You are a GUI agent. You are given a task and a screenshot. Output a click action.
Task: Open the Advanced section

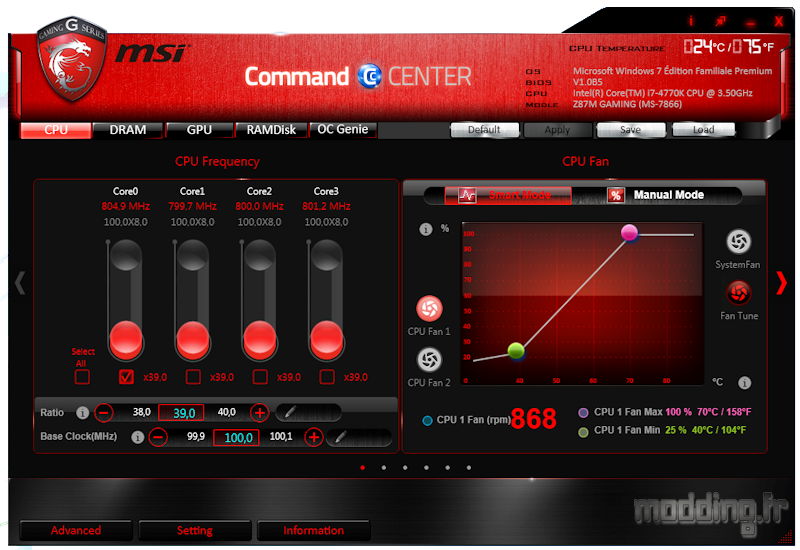76,531
